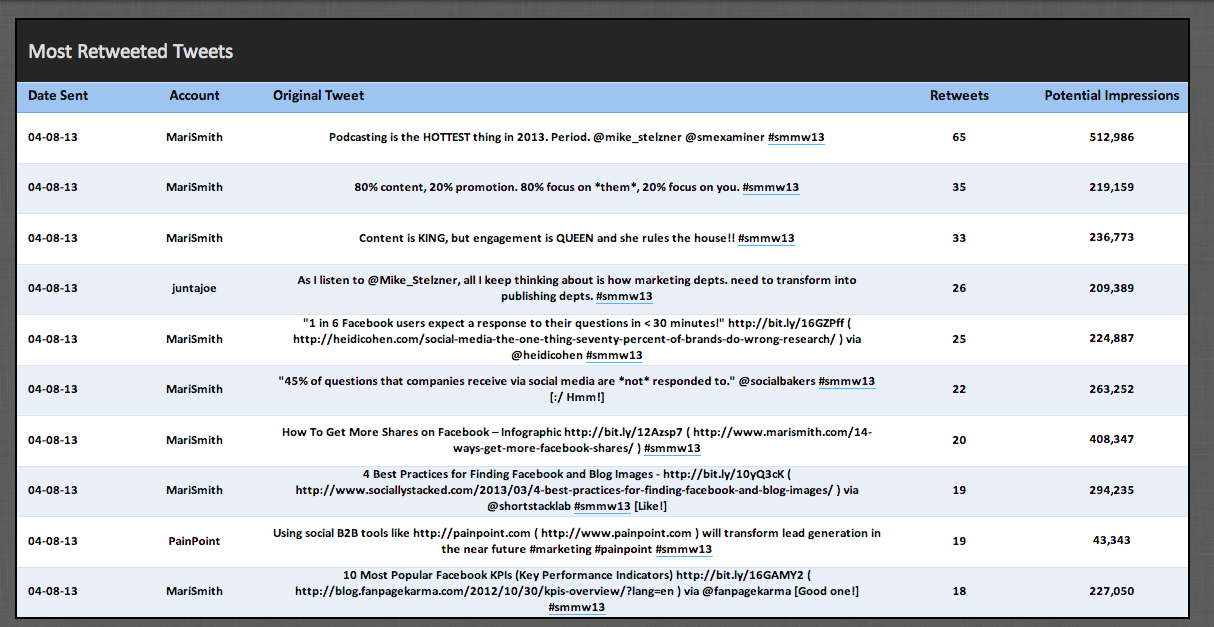Click the Date Sent column header
This screenshot has width=1214, height=627.
coord(58,96)
